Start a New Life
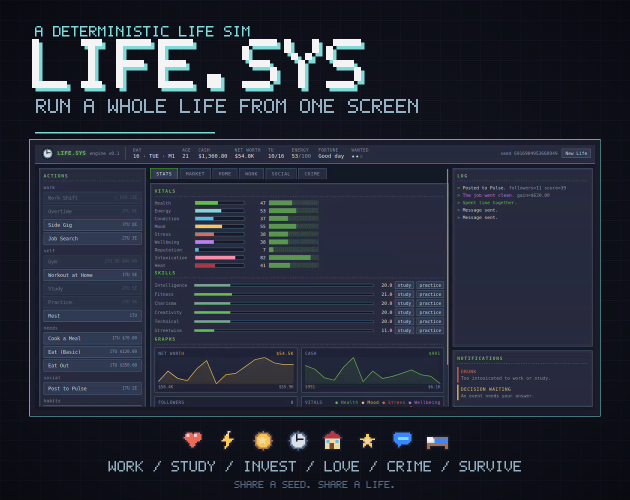Viewport: 630px width, 500px height. [x=576, y=153]
